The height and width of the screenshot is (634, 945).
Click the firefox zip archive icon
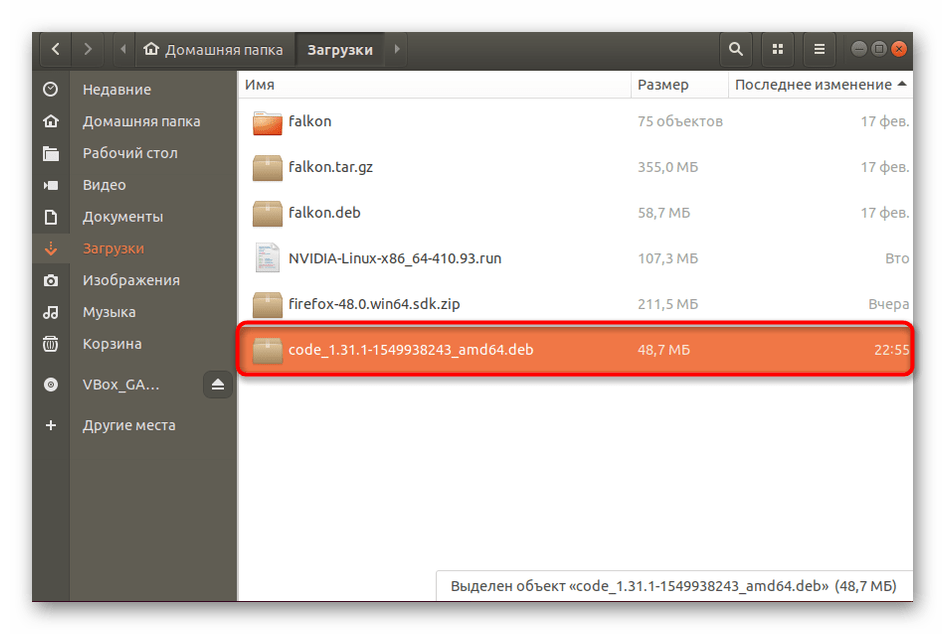point(267,304)
